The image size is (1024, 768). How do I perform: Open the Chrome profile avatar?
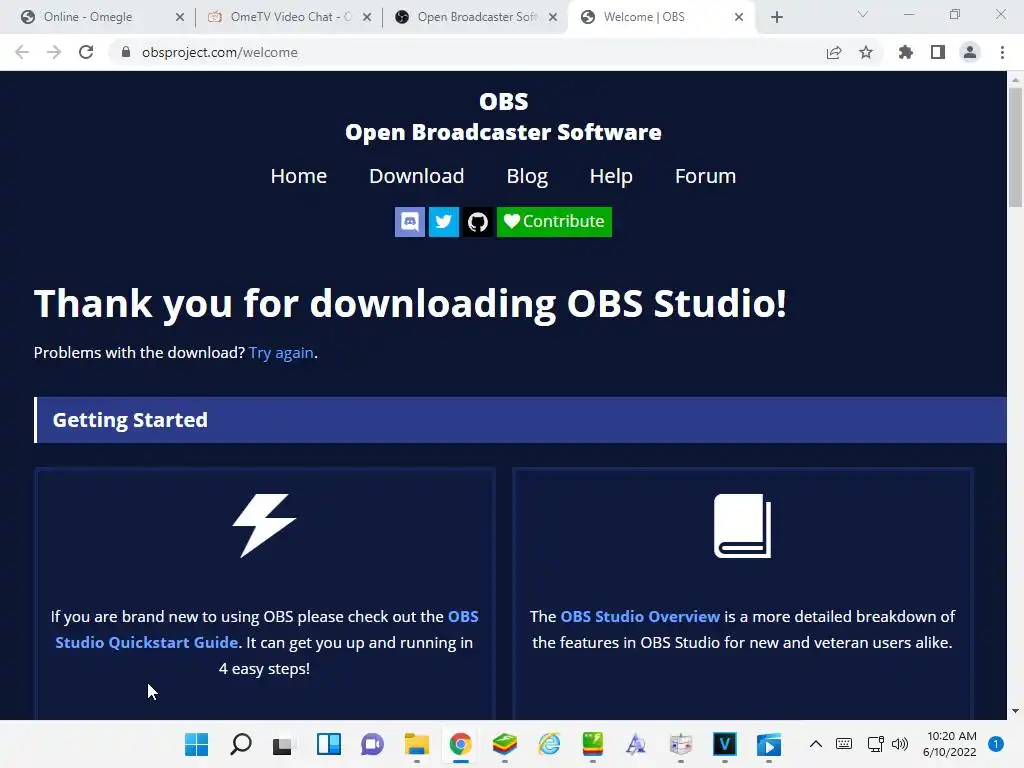pos(970,52)
